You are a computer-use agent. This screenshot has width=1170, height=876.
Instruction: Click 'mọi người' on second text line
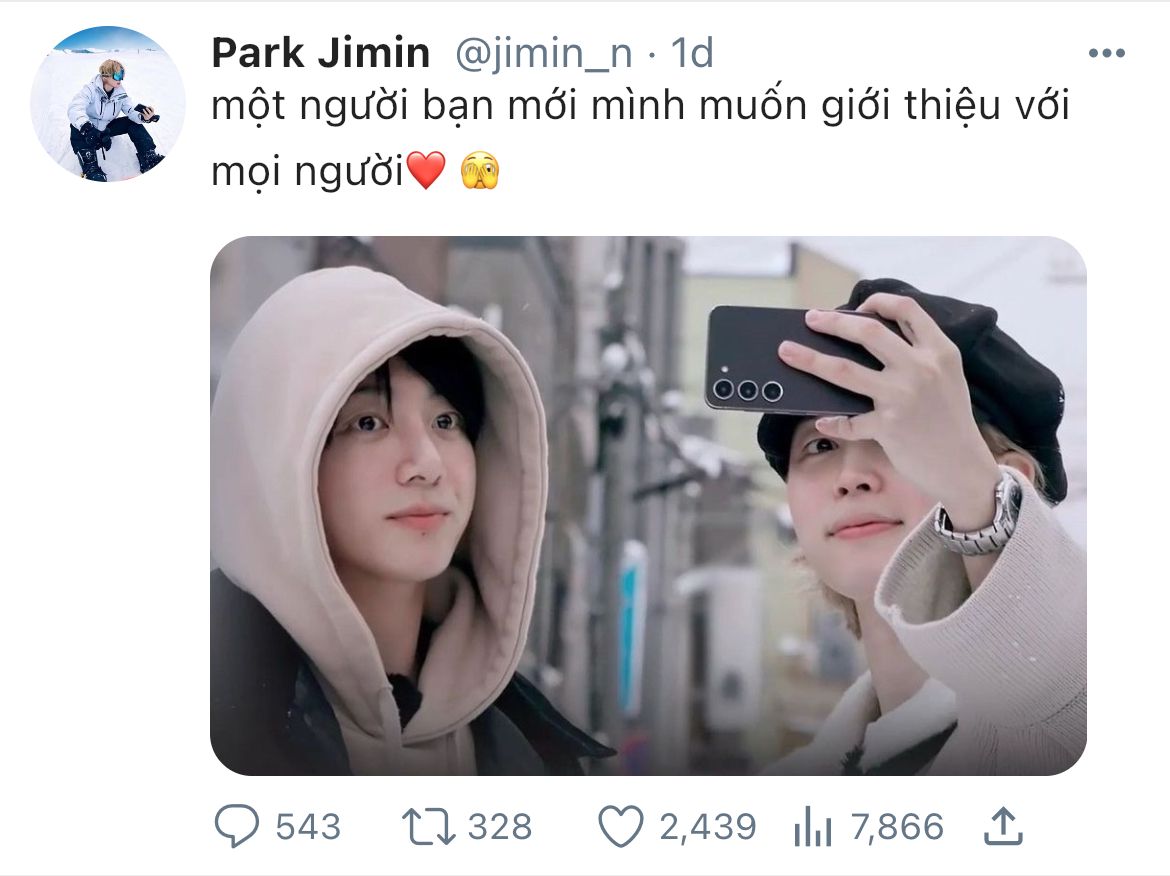point(307,172)
